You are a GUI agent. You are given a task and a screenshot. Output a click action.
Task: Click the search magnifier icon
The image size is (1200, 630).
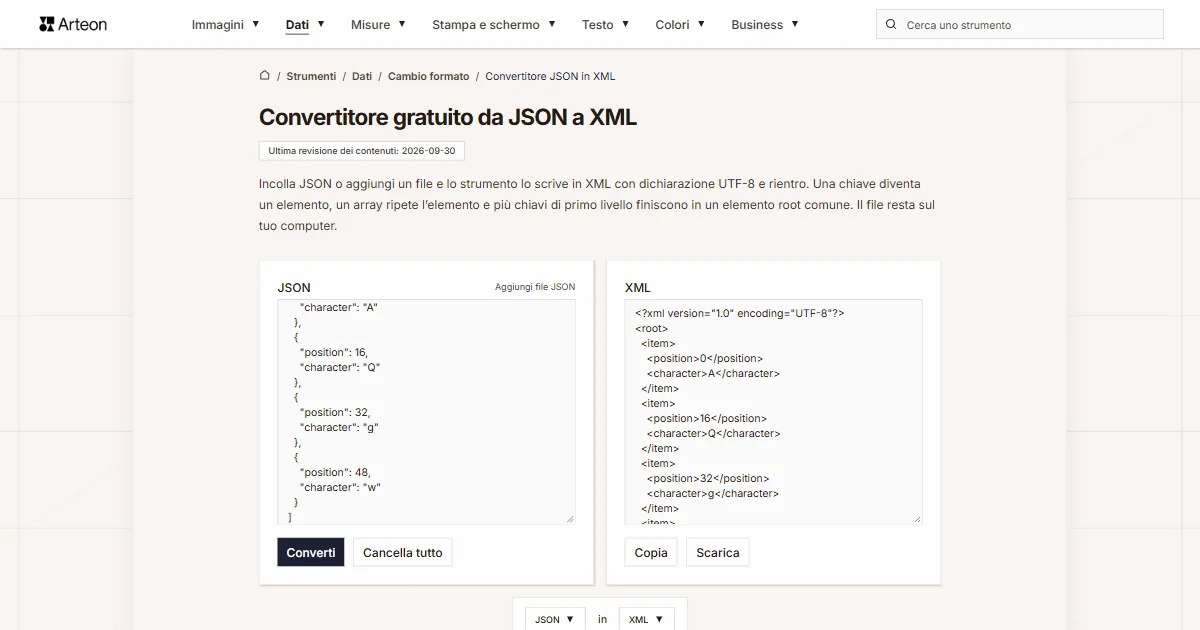[x=891, y=24]
